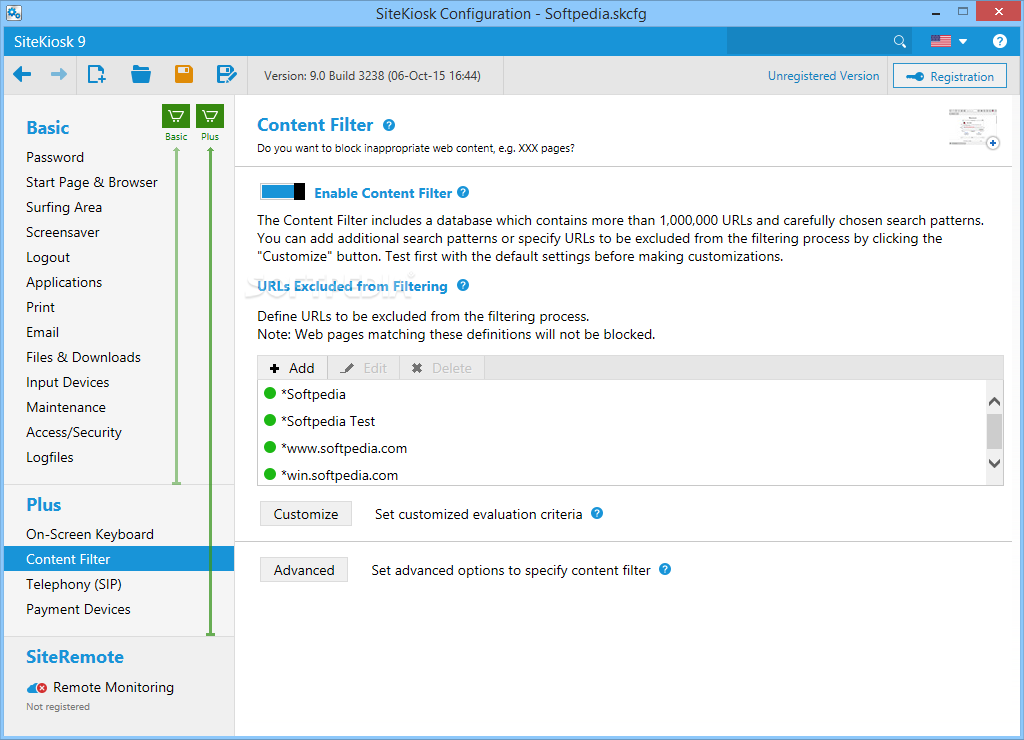The width and height of the screenshot is (1024, 740).
Task: Open Access/Security settings
Action: point(74,432)
